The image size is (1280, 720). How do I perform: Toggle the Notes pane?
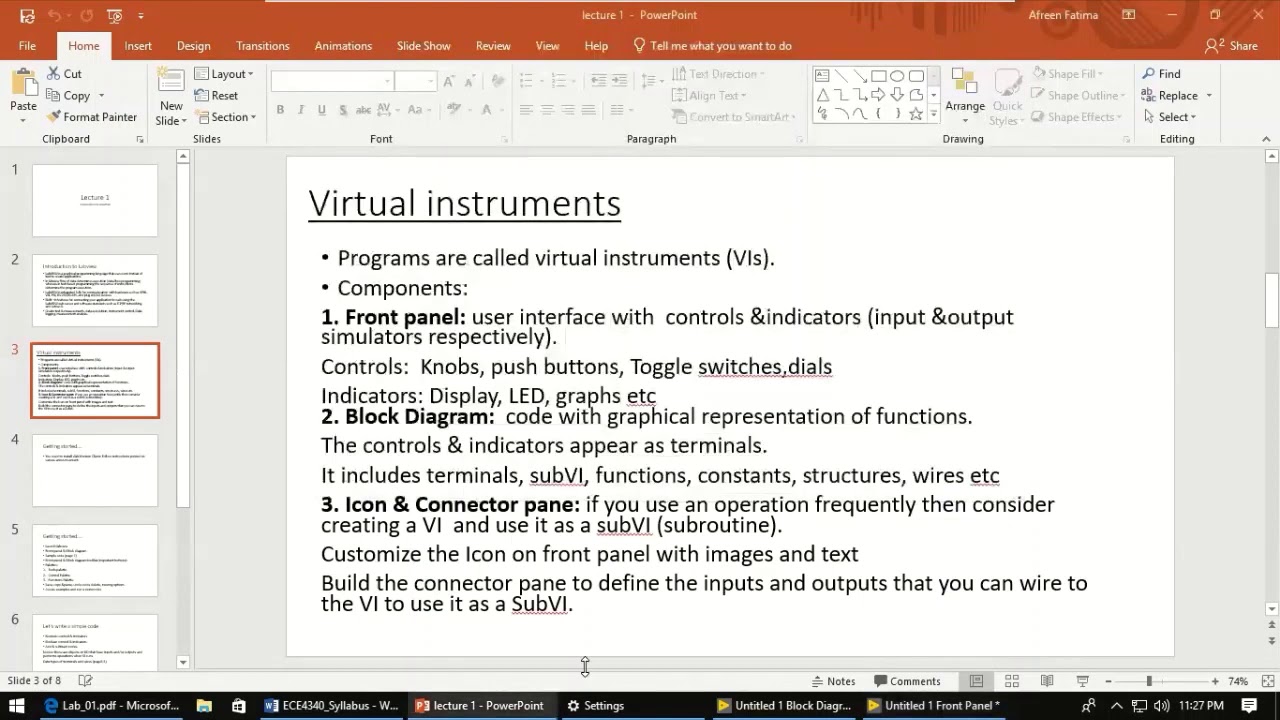tap(833, 681)
